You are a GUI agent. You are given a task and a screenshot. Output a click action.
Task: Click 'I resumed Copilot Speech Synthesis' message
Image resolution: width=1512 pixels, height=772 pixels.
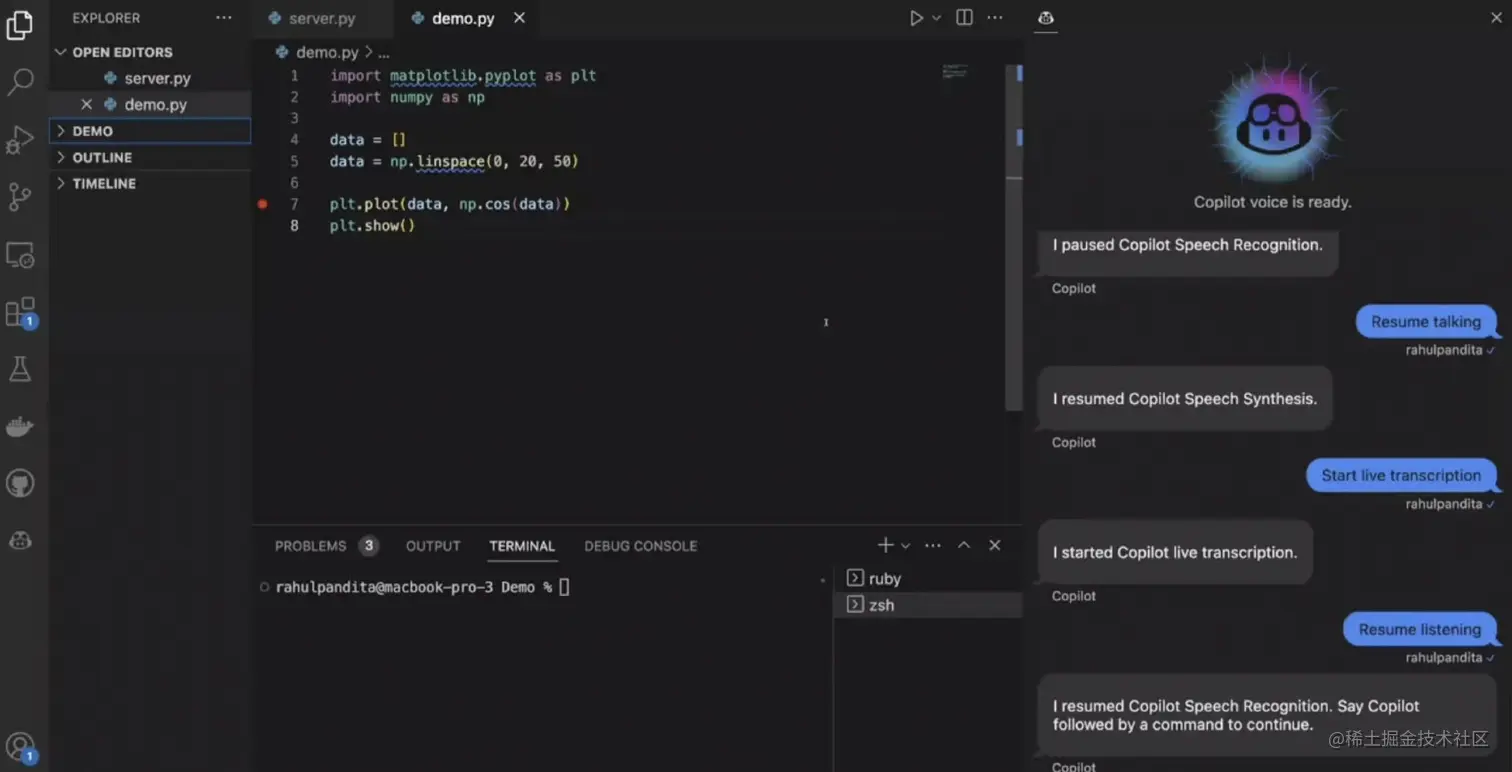(x=1185, y=399)
